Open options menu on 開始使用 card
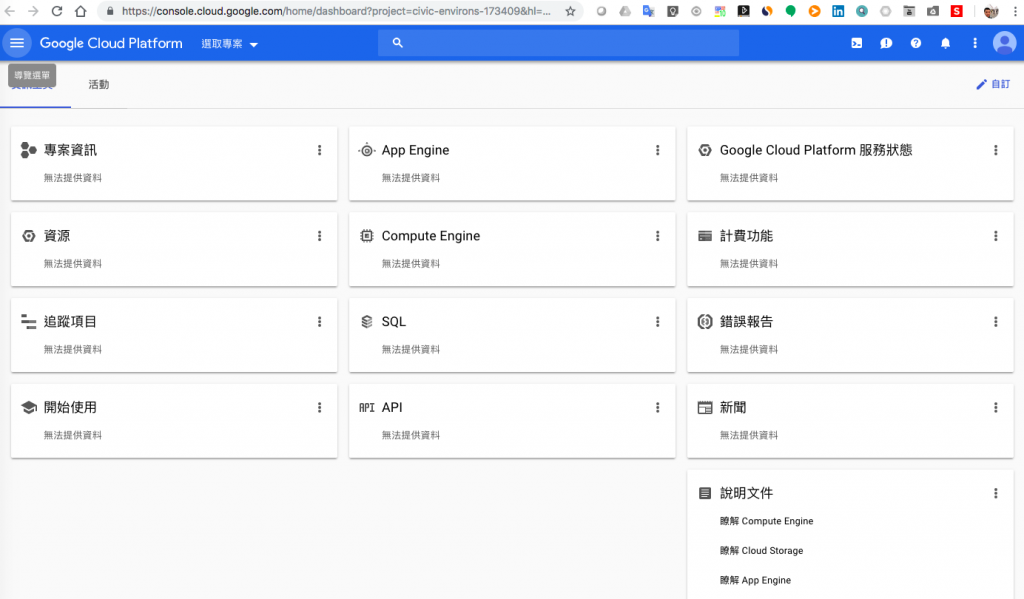 click(319, 408)
